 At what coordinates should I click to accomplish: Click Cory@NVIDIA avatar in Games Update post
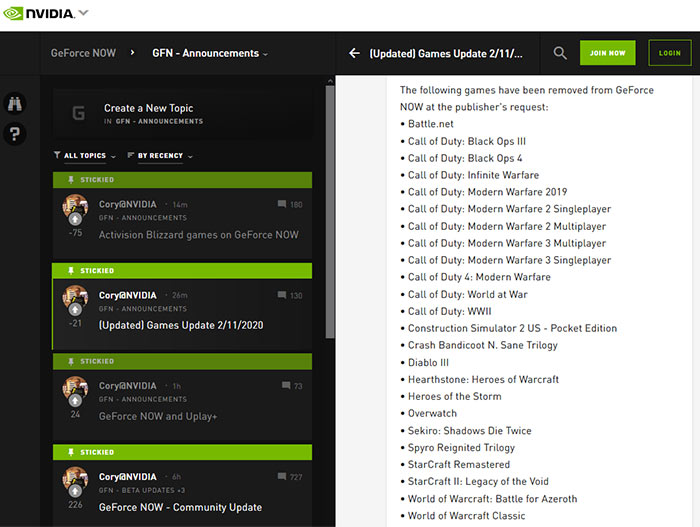pos(75,297)
